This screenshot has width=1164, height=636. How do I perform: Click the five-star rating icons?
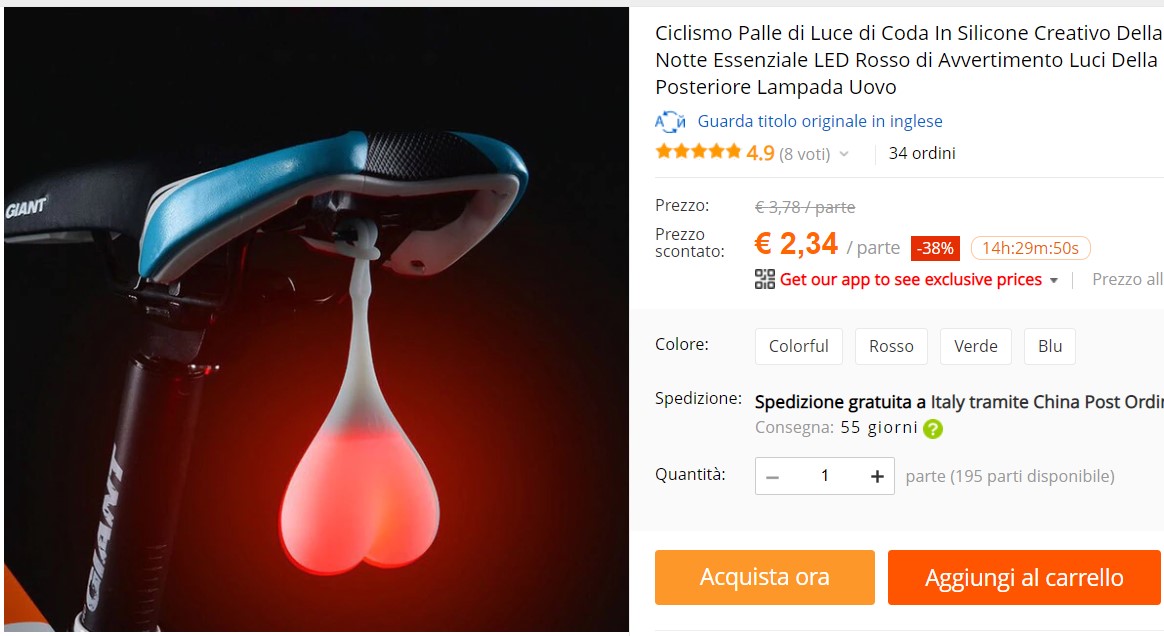[699, 153]
